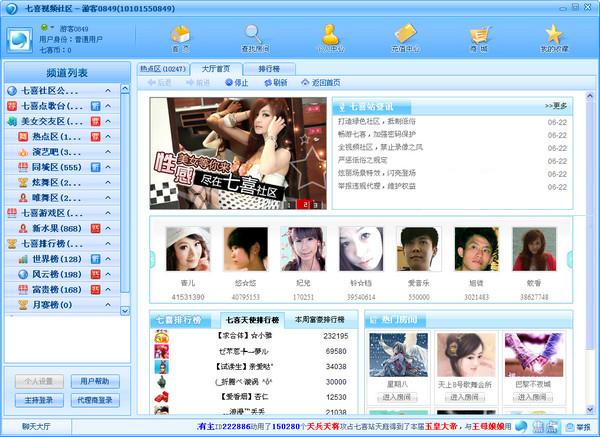Screen dimensions: 600x437
Task: Click the 个人设置 button
Action: point(39,381)
